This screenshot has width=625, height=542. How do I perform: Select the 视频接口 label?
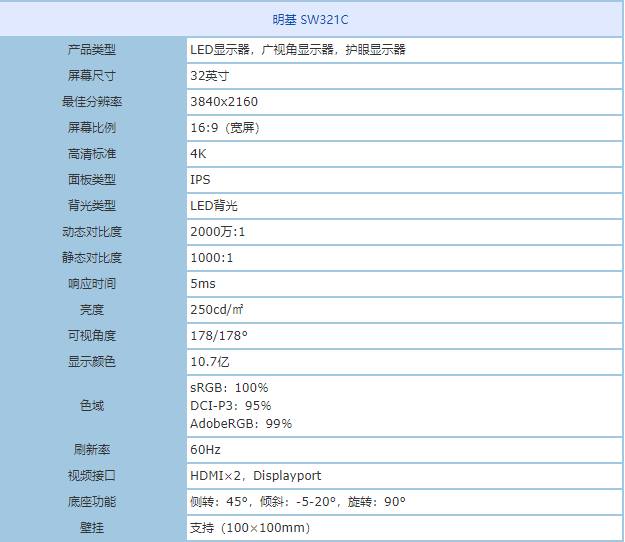point(92,475)
